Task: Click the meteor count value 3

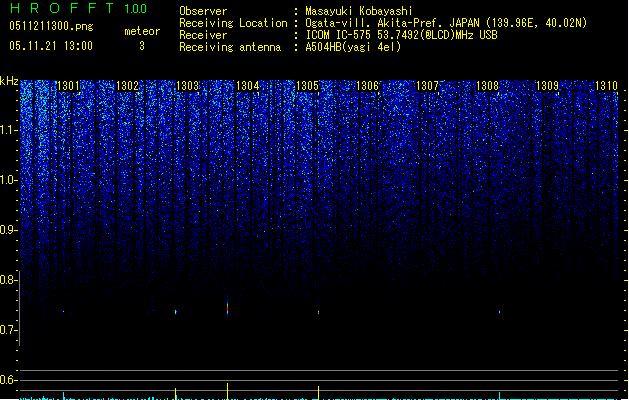Action: (x=142, y=46)
